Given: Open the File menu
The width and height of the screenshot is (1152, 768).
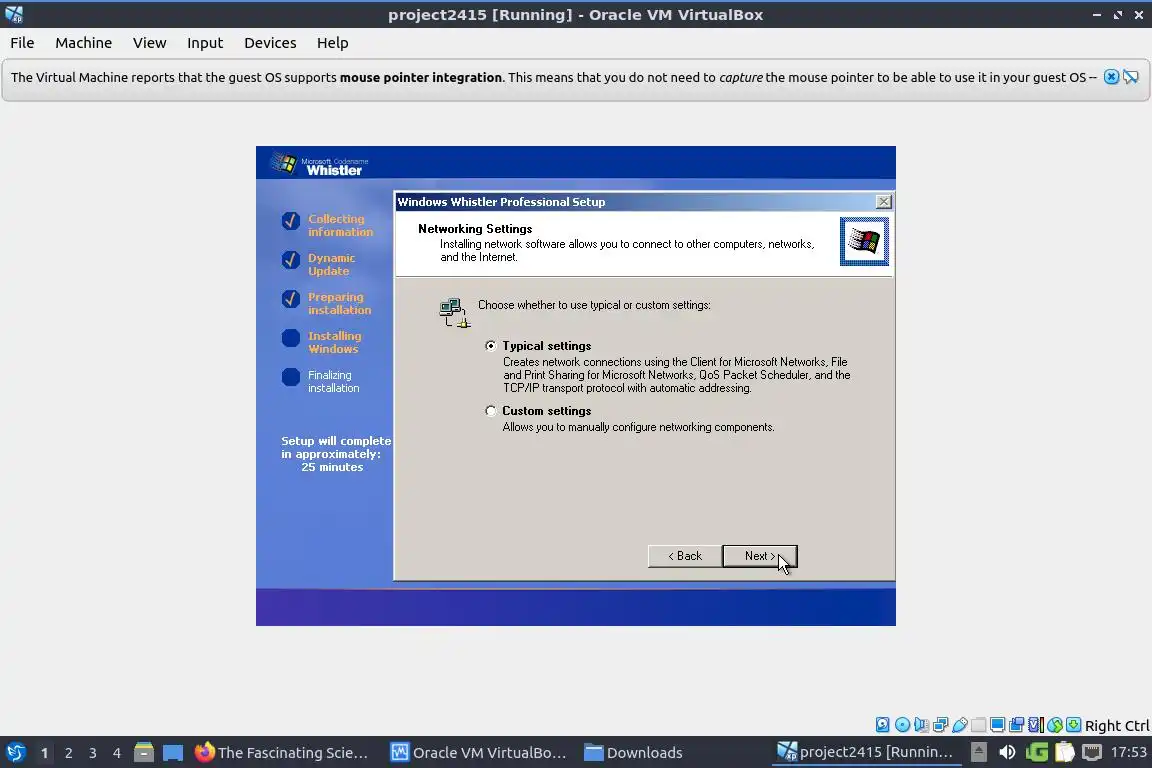Looking at the screenshot, I should (x=22, y=43).
